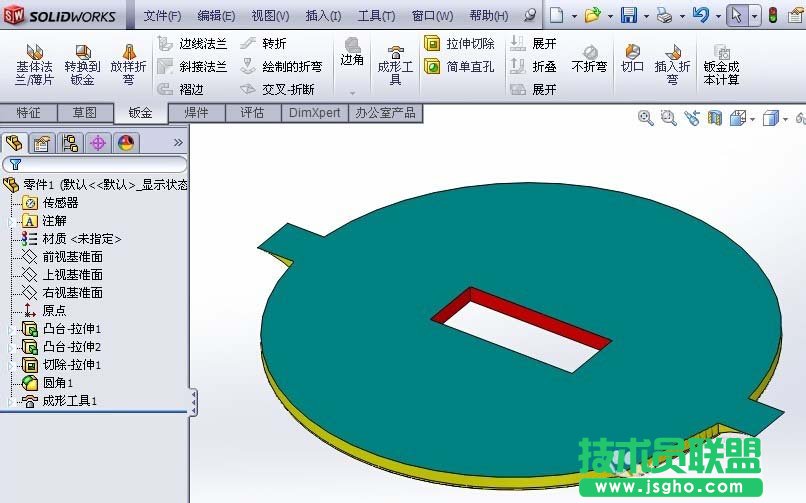Choose Sketched Bend (绘制的折弯)
The width and height of the screenshot is (806, 503).
pos(281,66)
